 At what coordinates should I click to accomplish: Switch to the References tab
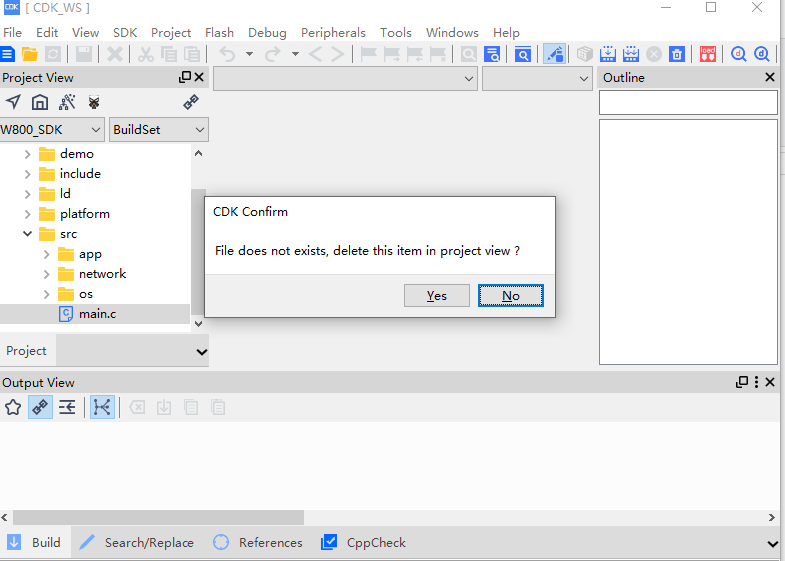pos(258,542)
